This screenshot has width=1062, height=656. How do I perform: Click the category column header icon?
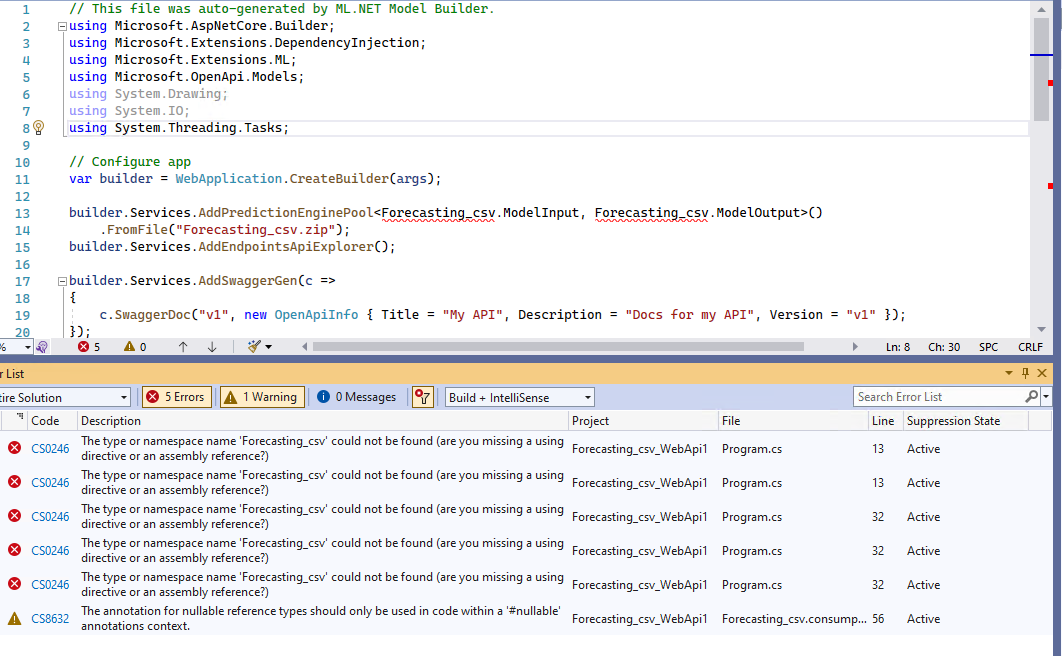tap(20, 417)
